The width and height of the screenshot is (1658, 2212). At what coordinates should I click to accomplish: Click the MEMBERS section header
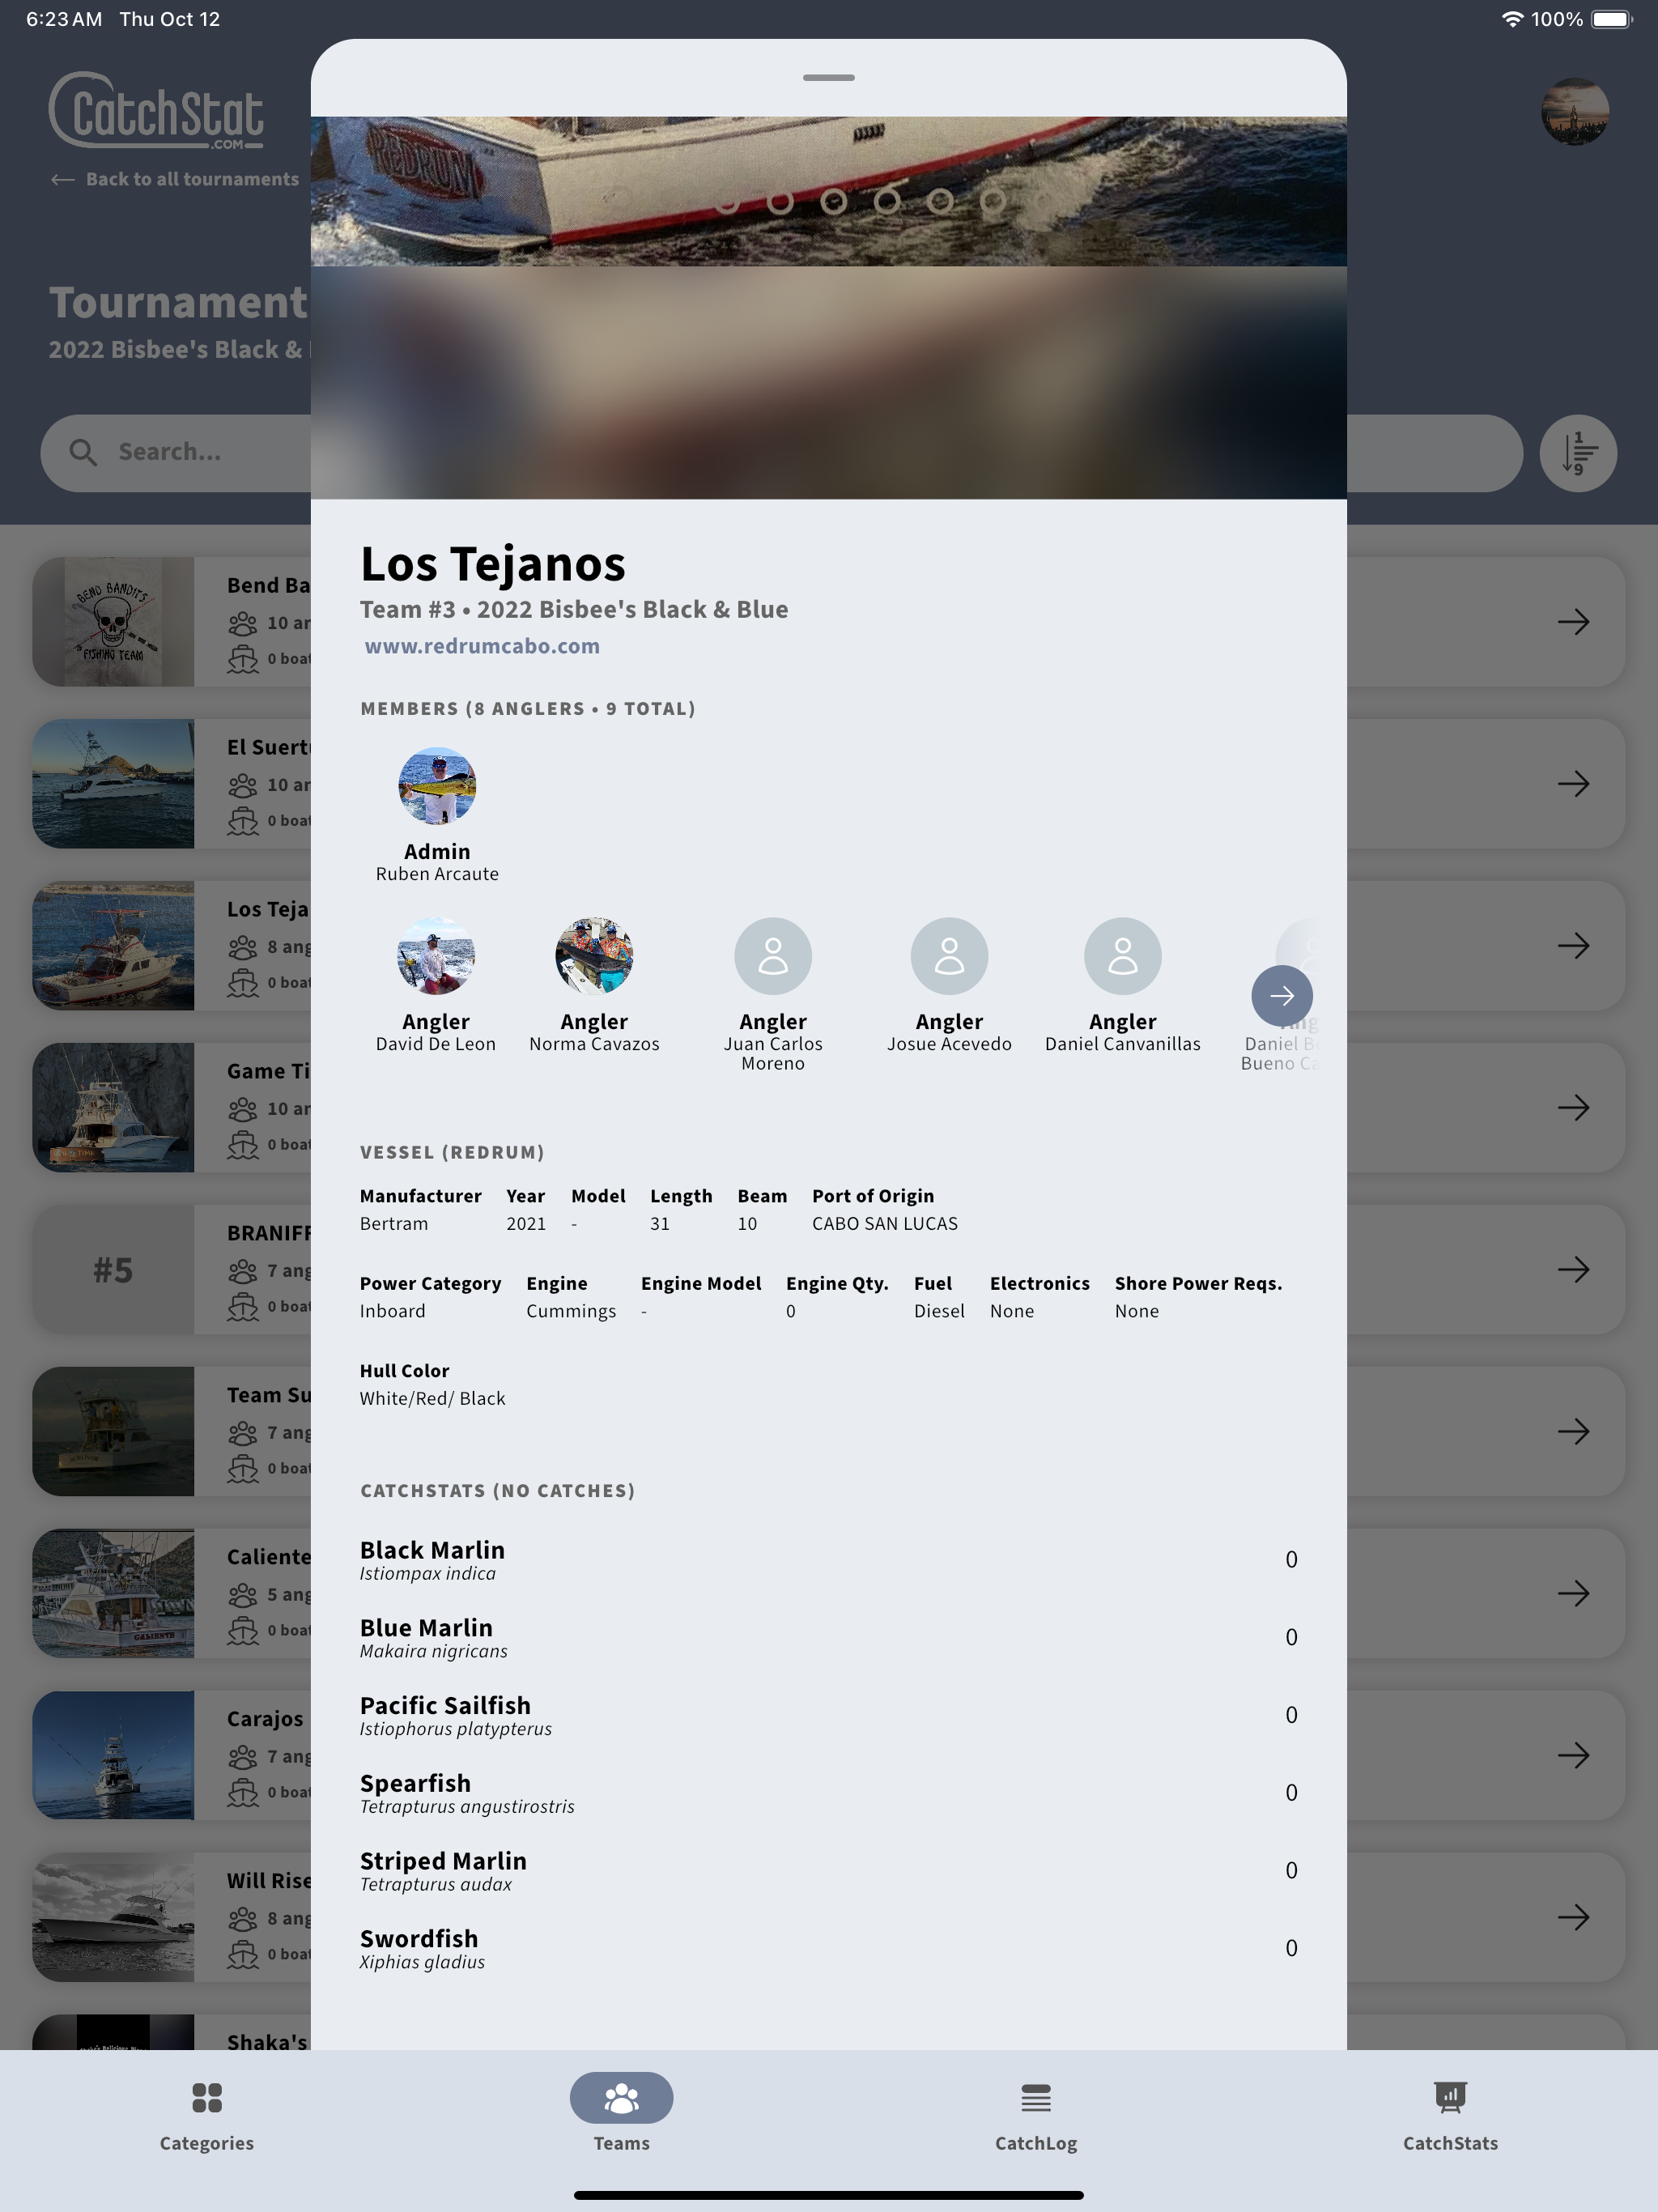coord(528,709)
